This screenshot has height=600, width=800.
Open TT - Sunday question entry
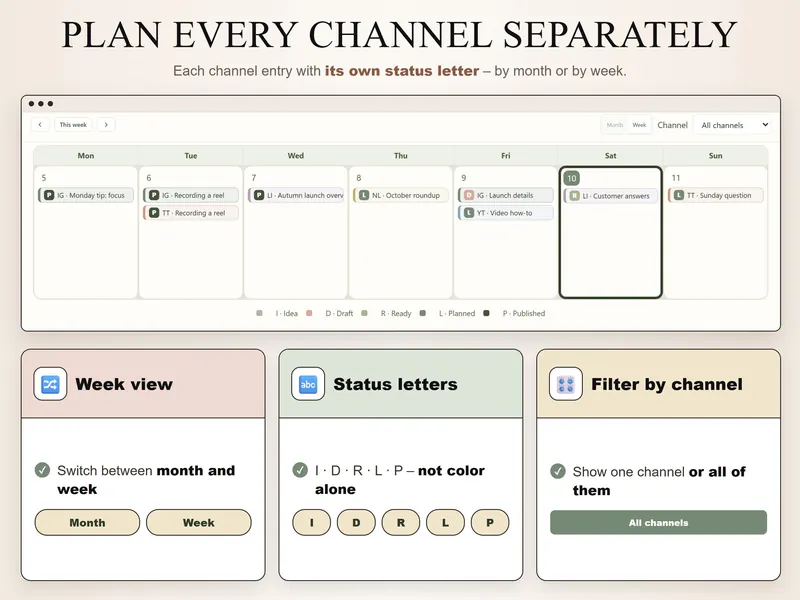tap(716, 195)
